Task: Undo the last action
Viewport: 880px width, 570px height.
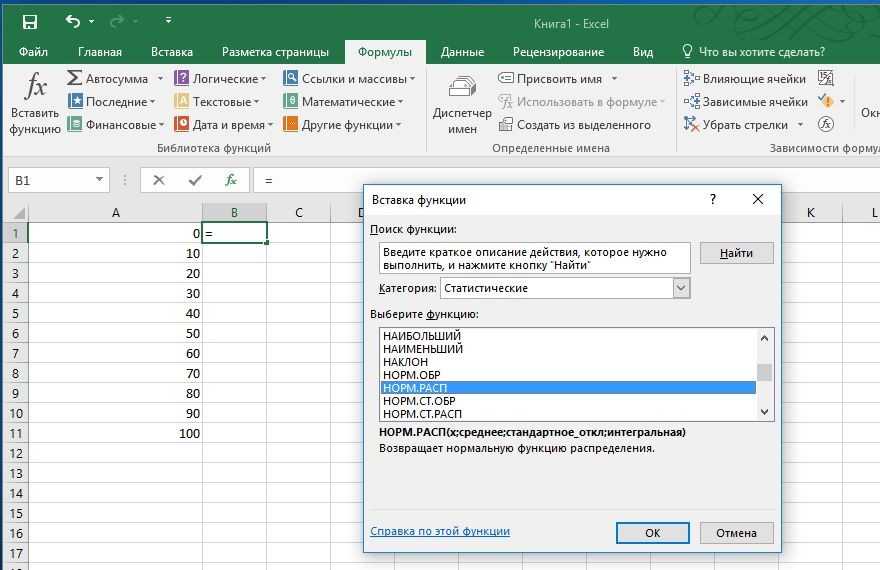Action: tap(73, 21)
